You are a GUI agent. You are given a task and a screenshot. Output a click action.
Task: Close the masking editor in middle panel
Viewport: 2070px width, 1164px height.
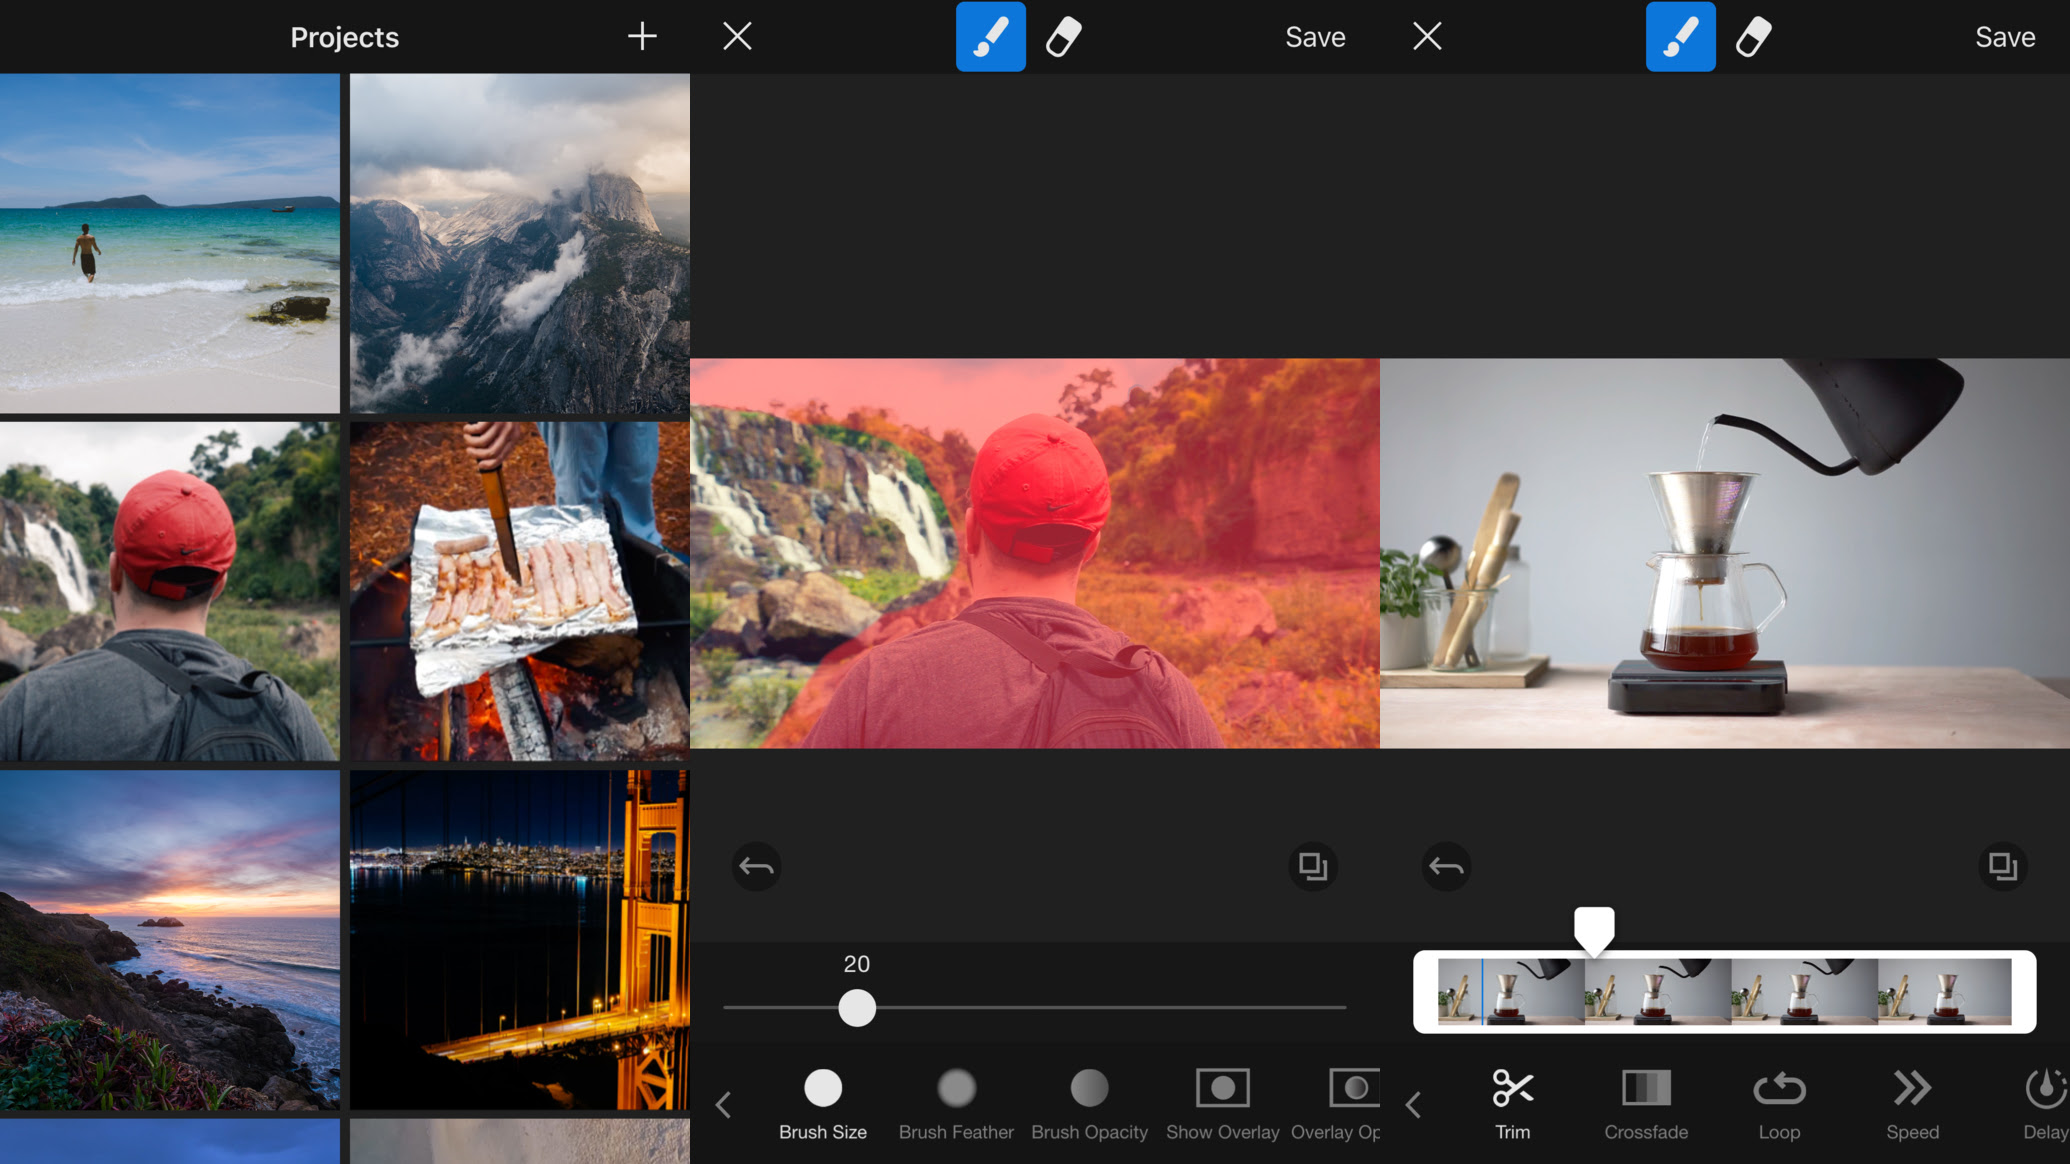pyautogui.click(x=737, y=37)
